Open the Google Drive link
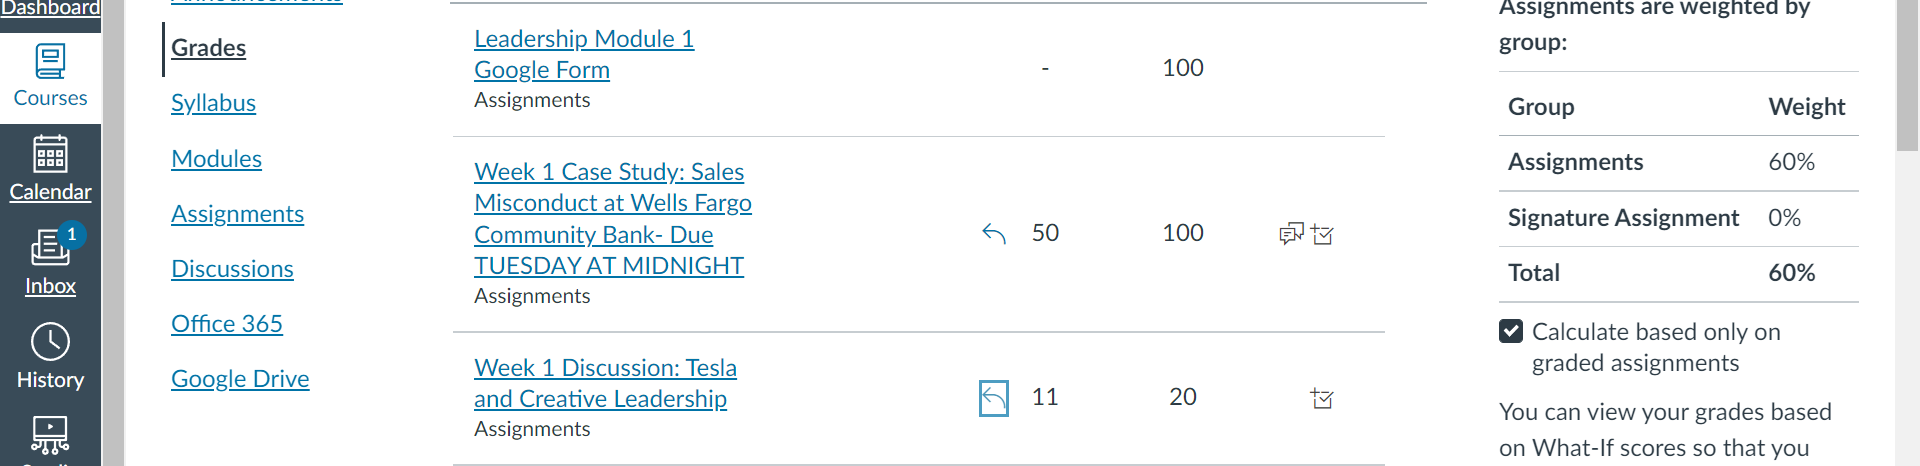 coord(240,379)
